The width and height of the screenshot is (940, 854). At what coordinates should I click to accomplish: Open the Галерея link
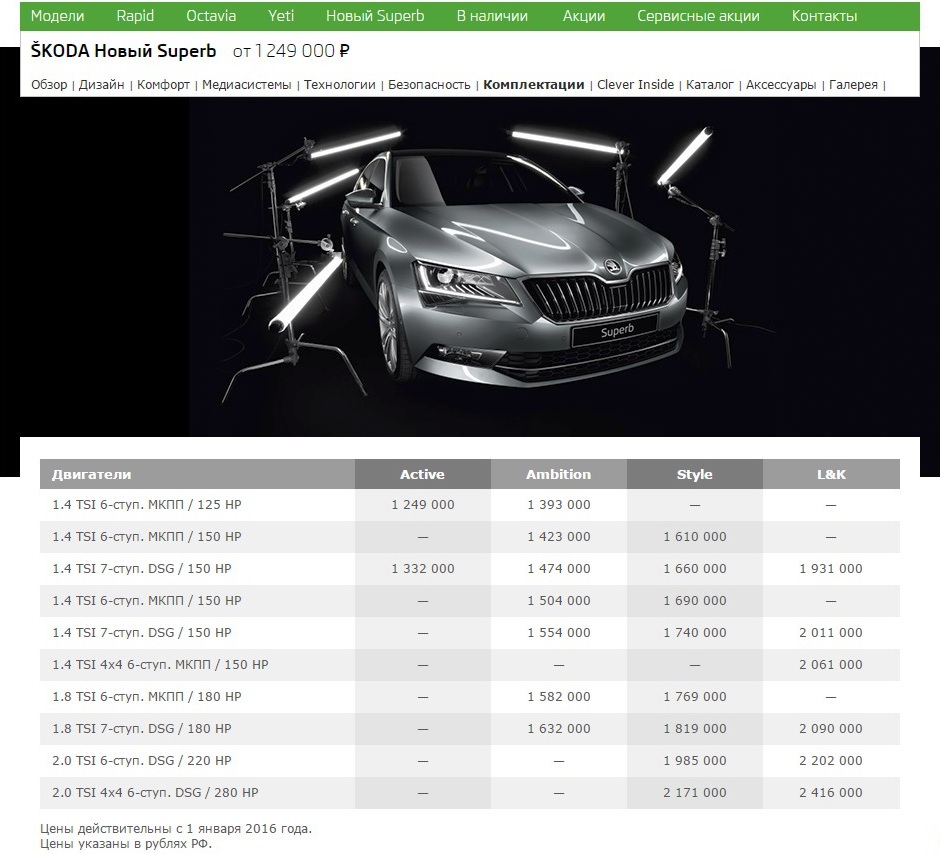tap(853, 85)
